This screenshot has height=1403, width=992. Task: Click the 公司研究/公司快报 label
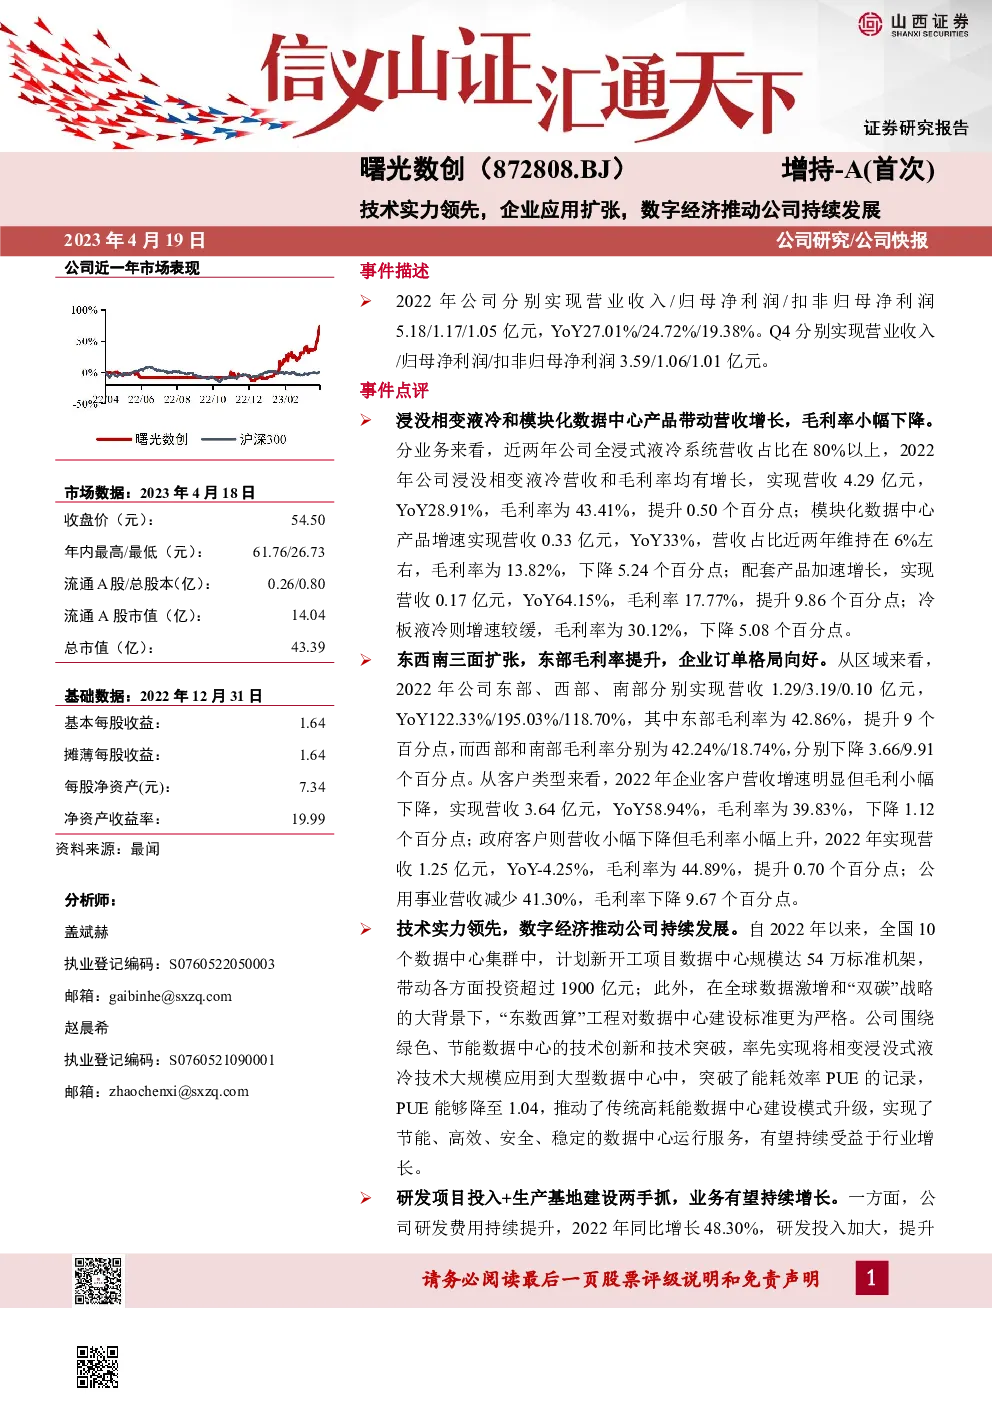tap(852, 240)
